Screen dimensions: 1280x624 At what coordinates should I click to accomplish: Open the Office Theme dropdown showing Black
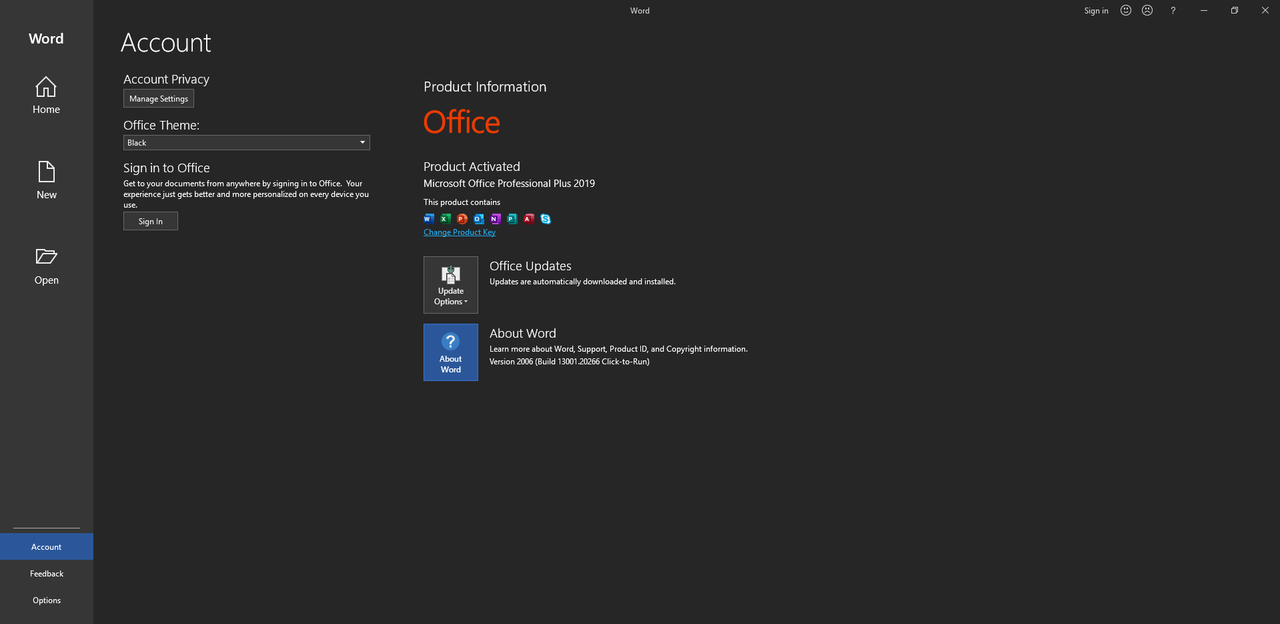246,143
